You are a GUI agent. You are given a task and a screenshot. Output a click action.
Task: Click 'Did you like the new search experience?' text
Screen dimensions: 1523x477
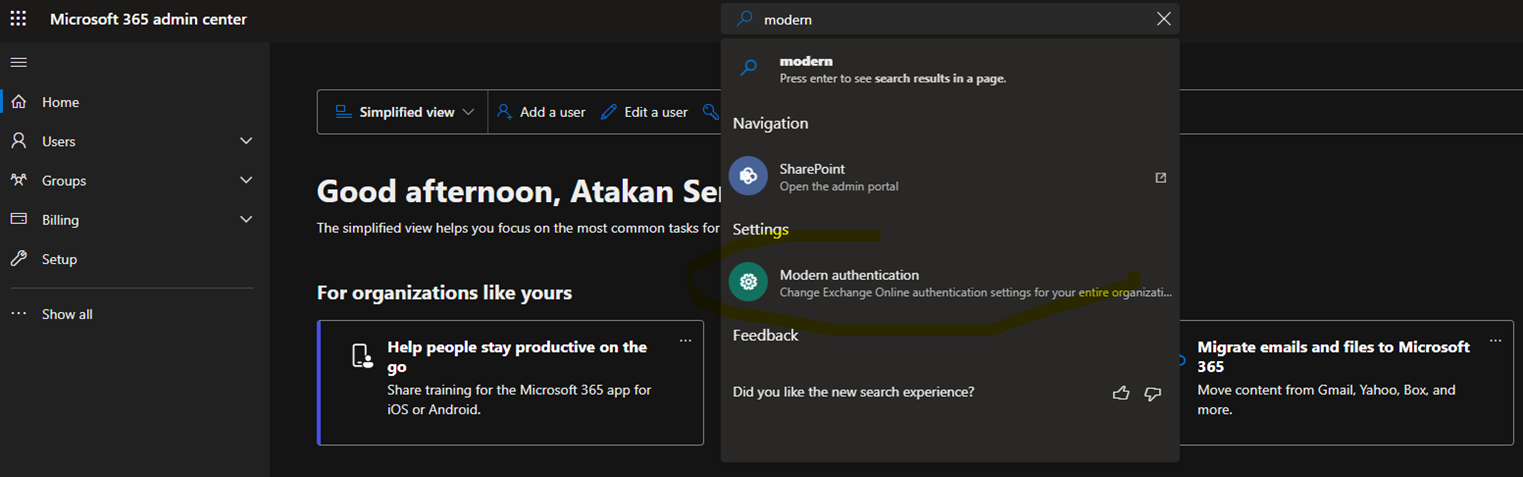pos(853,392)
